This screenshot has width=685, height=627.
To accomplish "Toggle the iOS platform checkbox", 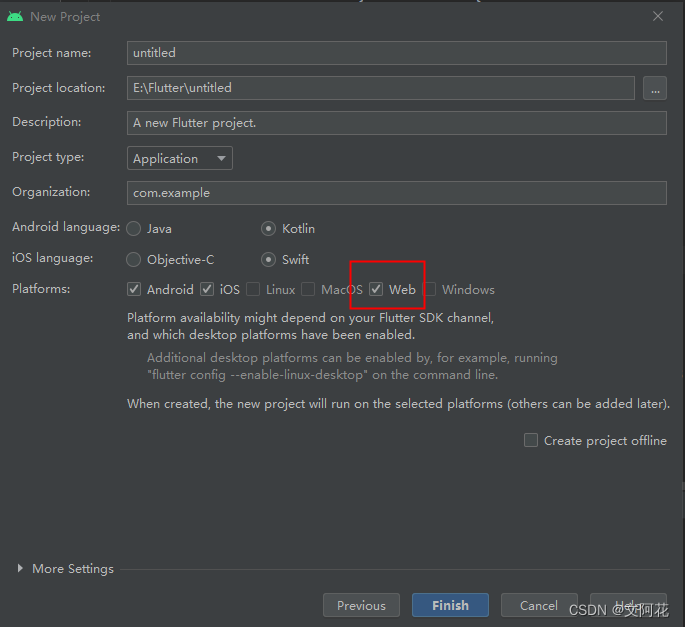I will [x=207, y=289].
